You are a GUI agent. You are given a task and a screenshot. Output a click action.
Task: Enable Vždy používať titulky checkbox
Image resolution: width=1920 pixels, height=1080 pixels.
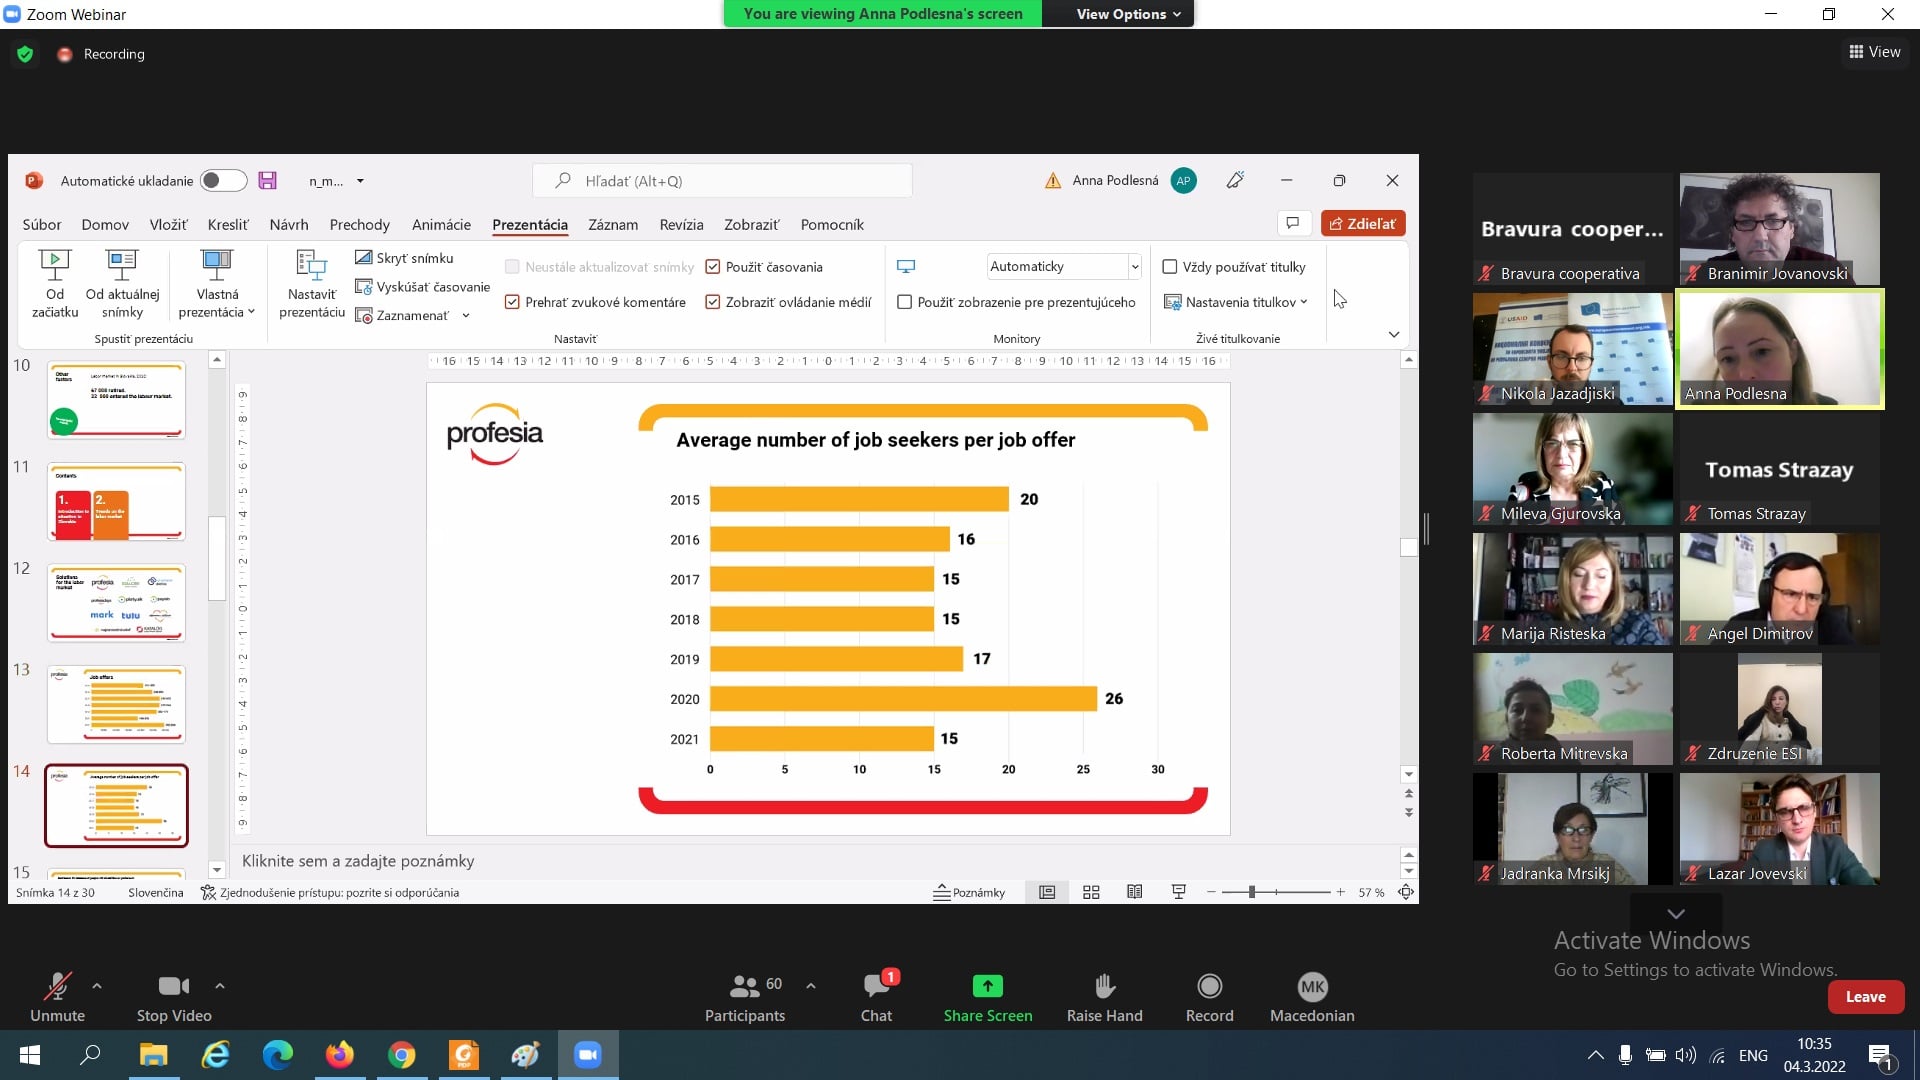pyautogui.click(x=1170, y=267)
